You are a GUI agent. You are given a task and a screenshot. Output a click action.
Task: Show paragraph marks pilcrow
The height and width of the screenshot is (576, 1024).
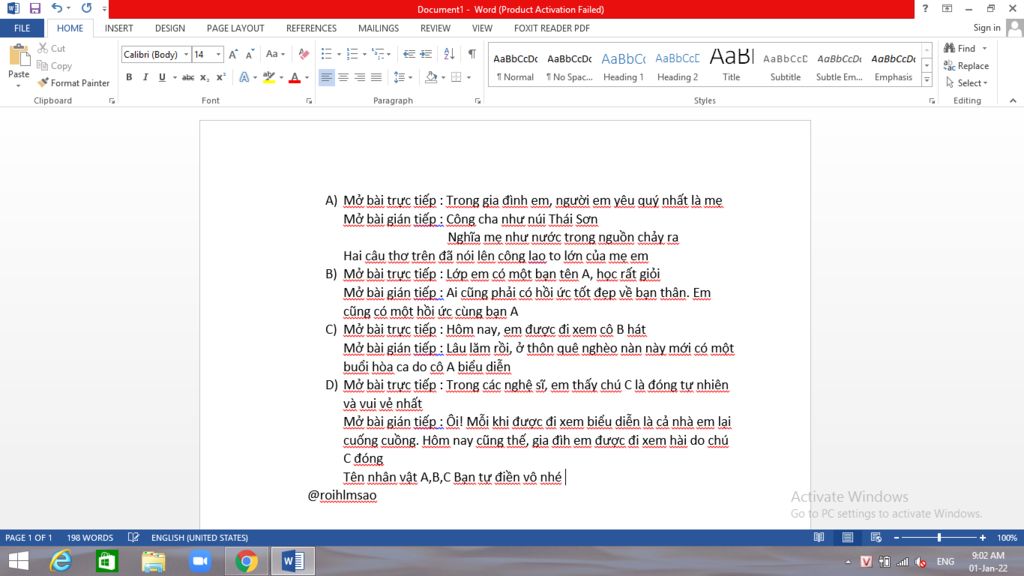coord(472,54)
